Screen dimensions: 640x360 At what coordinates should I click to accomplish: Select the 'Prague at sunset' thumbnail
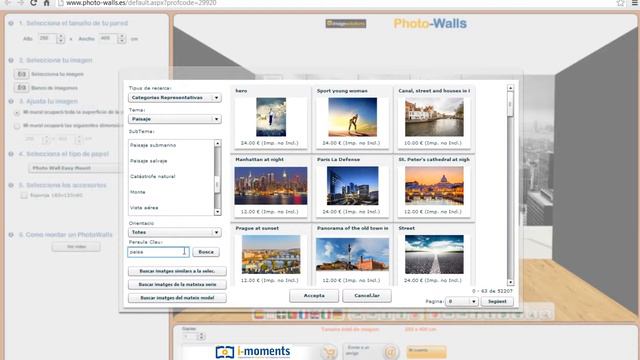pyautogui.click(x=271, y=254)
